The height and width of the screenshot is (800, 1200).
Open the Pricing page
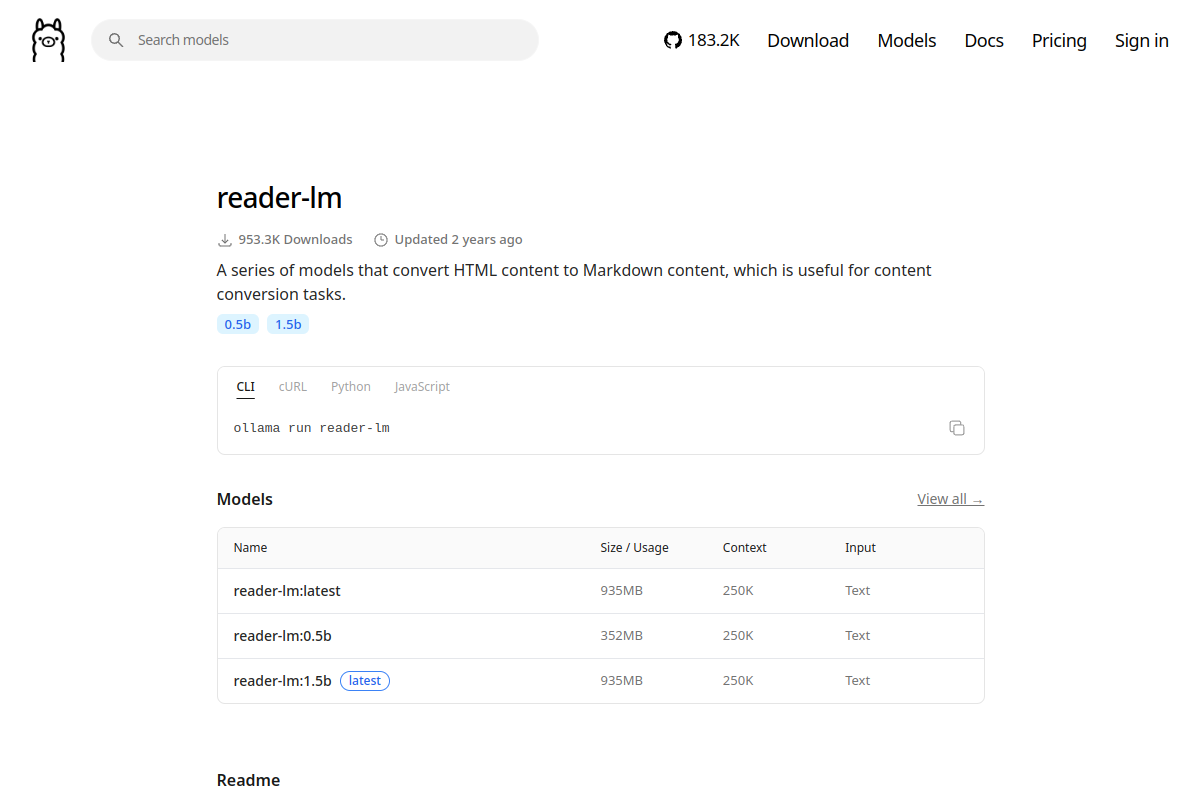tap(1059, 40)
